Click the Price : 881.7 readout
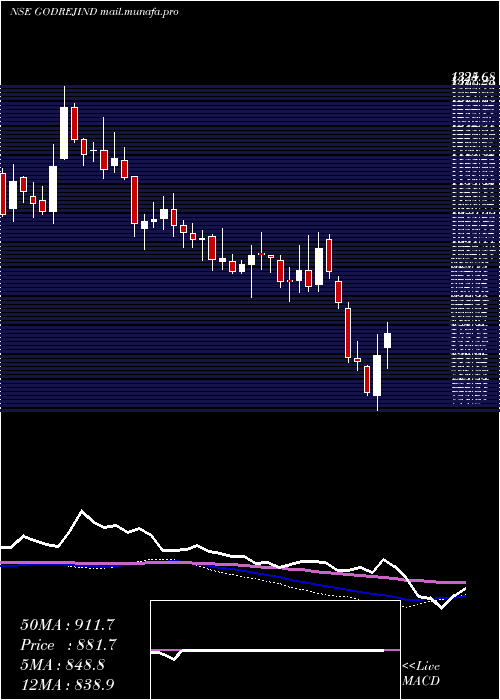 pyautogui.click(x=69, y=645)
